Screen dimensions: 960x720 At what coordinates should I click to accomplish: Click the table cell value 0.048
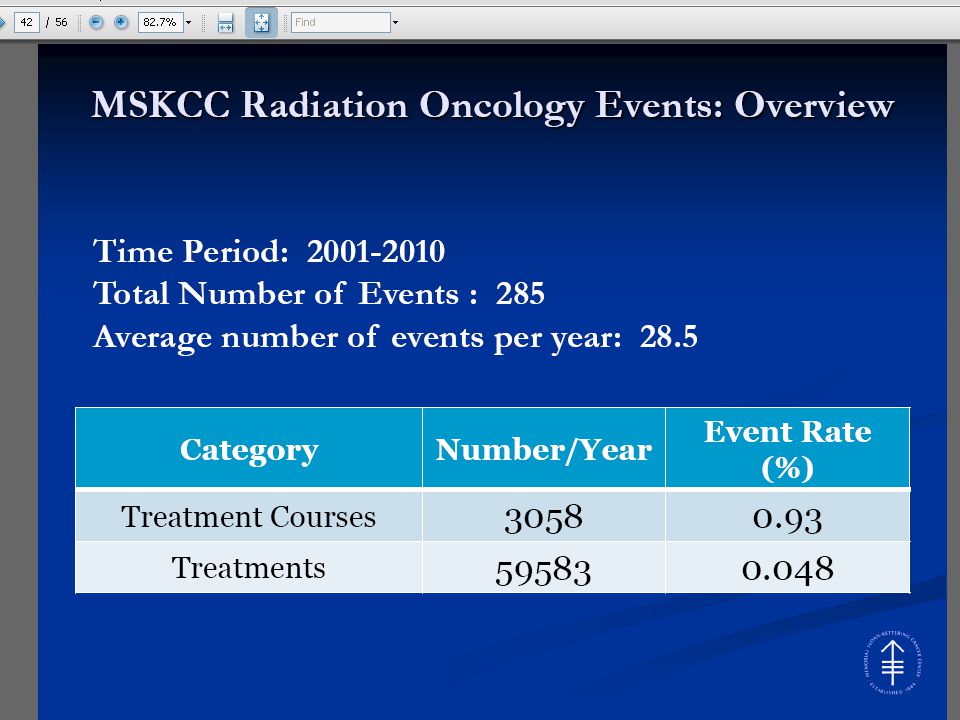coord(787,569)
